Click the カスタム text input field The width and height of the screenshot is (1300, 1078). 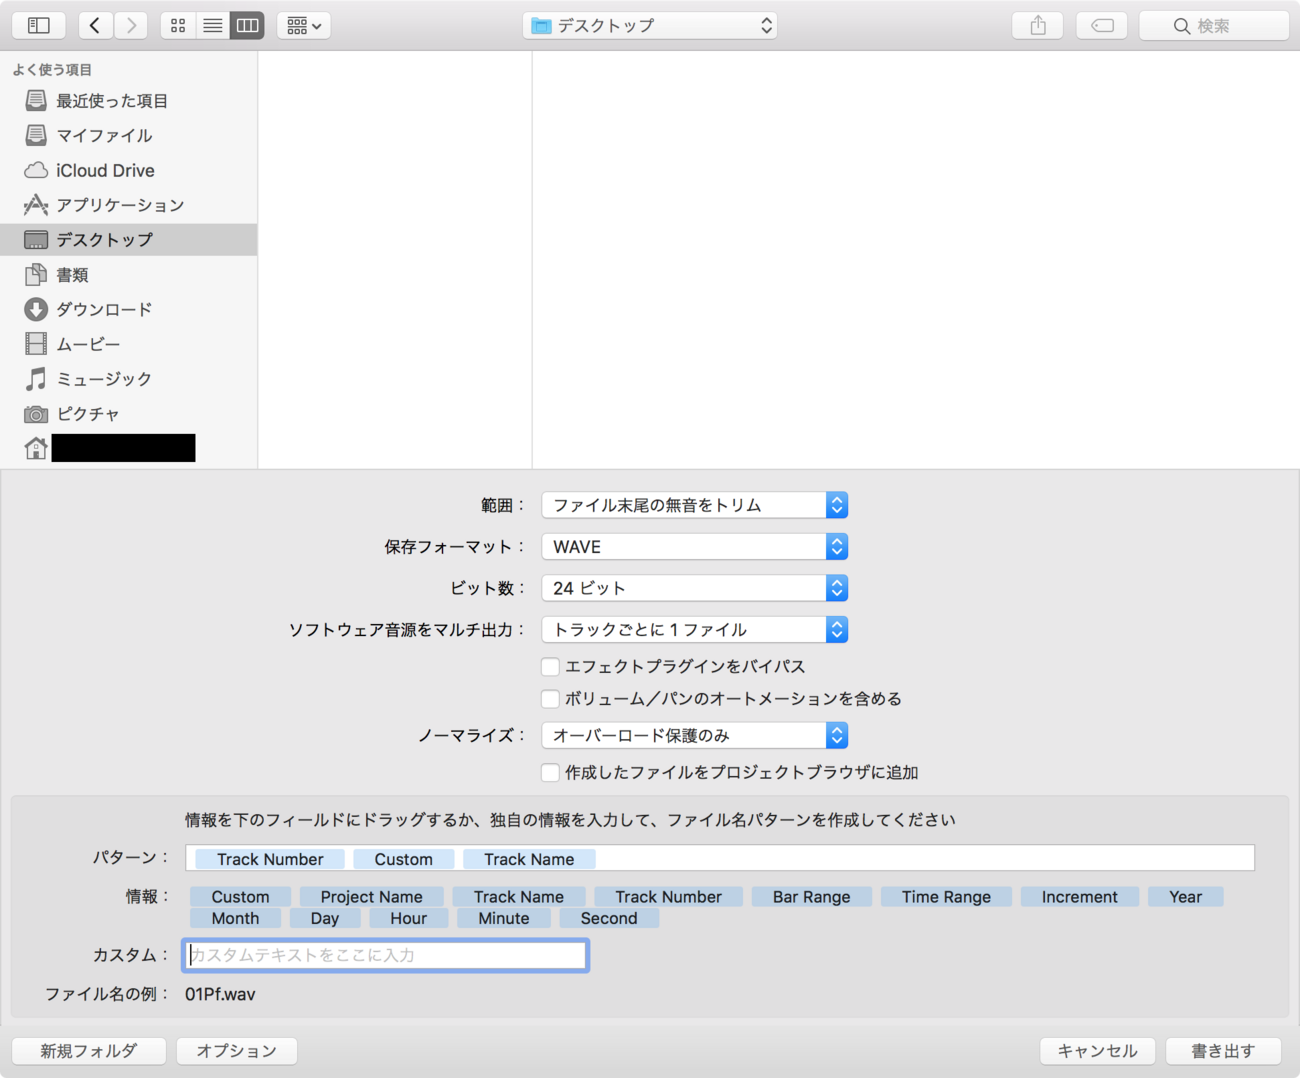click(x=385, y=955)
